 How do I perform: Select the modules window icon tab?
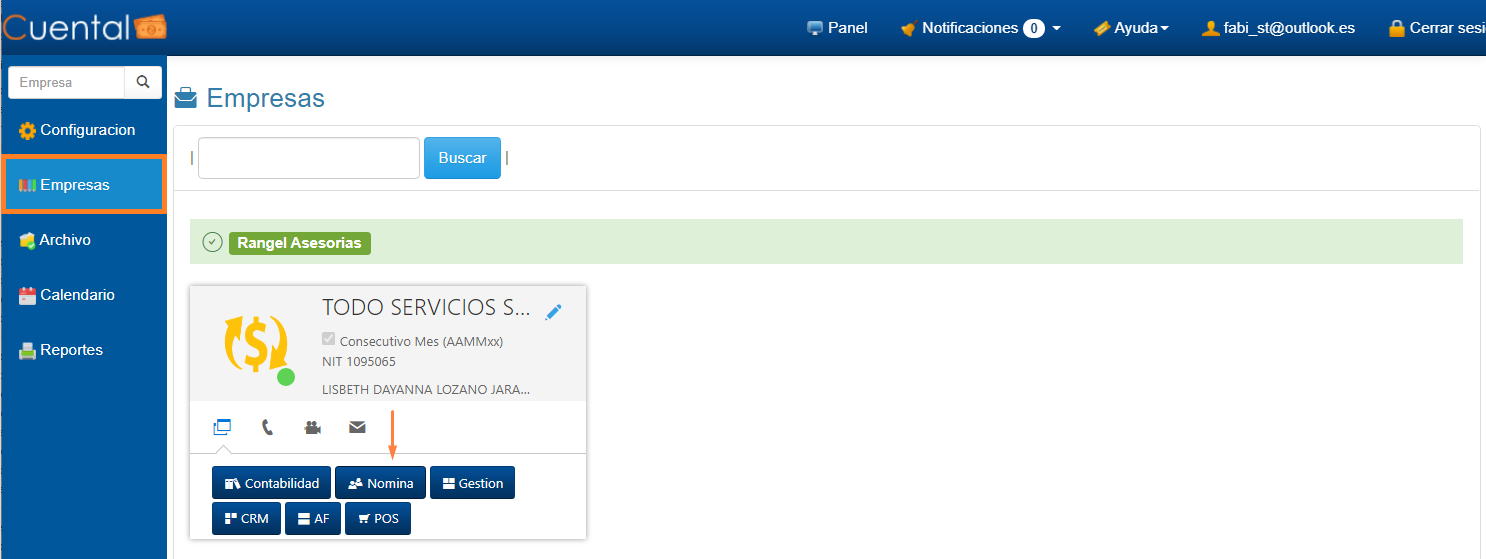222,427
